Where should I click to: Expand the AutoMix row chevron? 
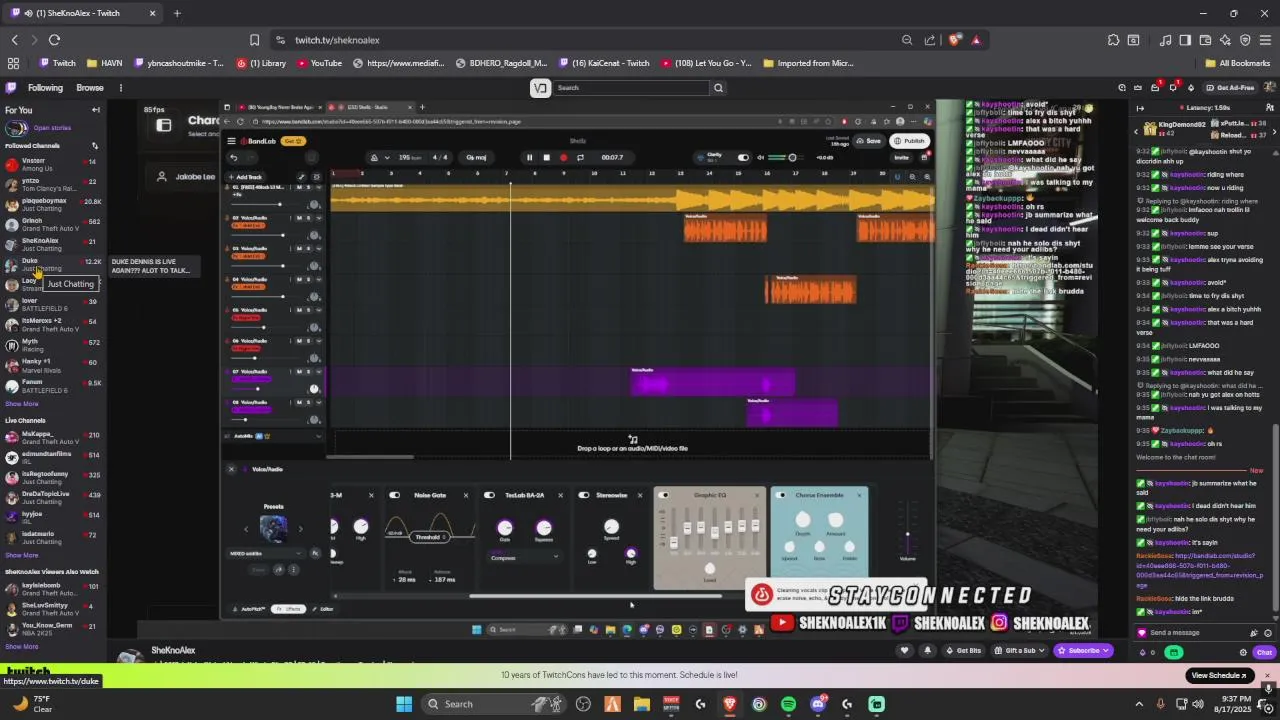tap(318, 436)
